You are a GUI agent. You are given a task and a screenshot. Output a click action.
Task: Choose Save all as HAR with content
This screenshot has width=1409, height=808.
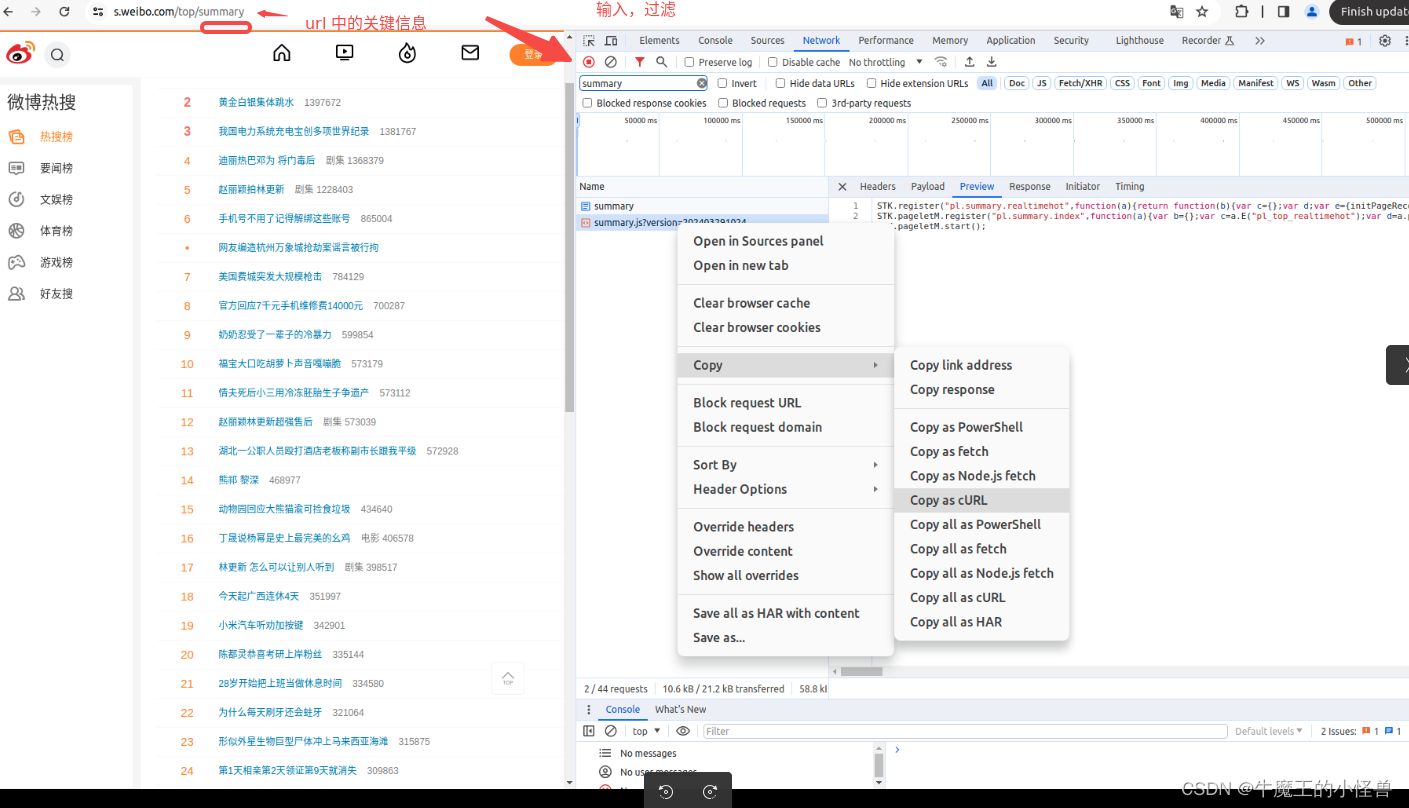pyautogui.click(x=785, y=613)
